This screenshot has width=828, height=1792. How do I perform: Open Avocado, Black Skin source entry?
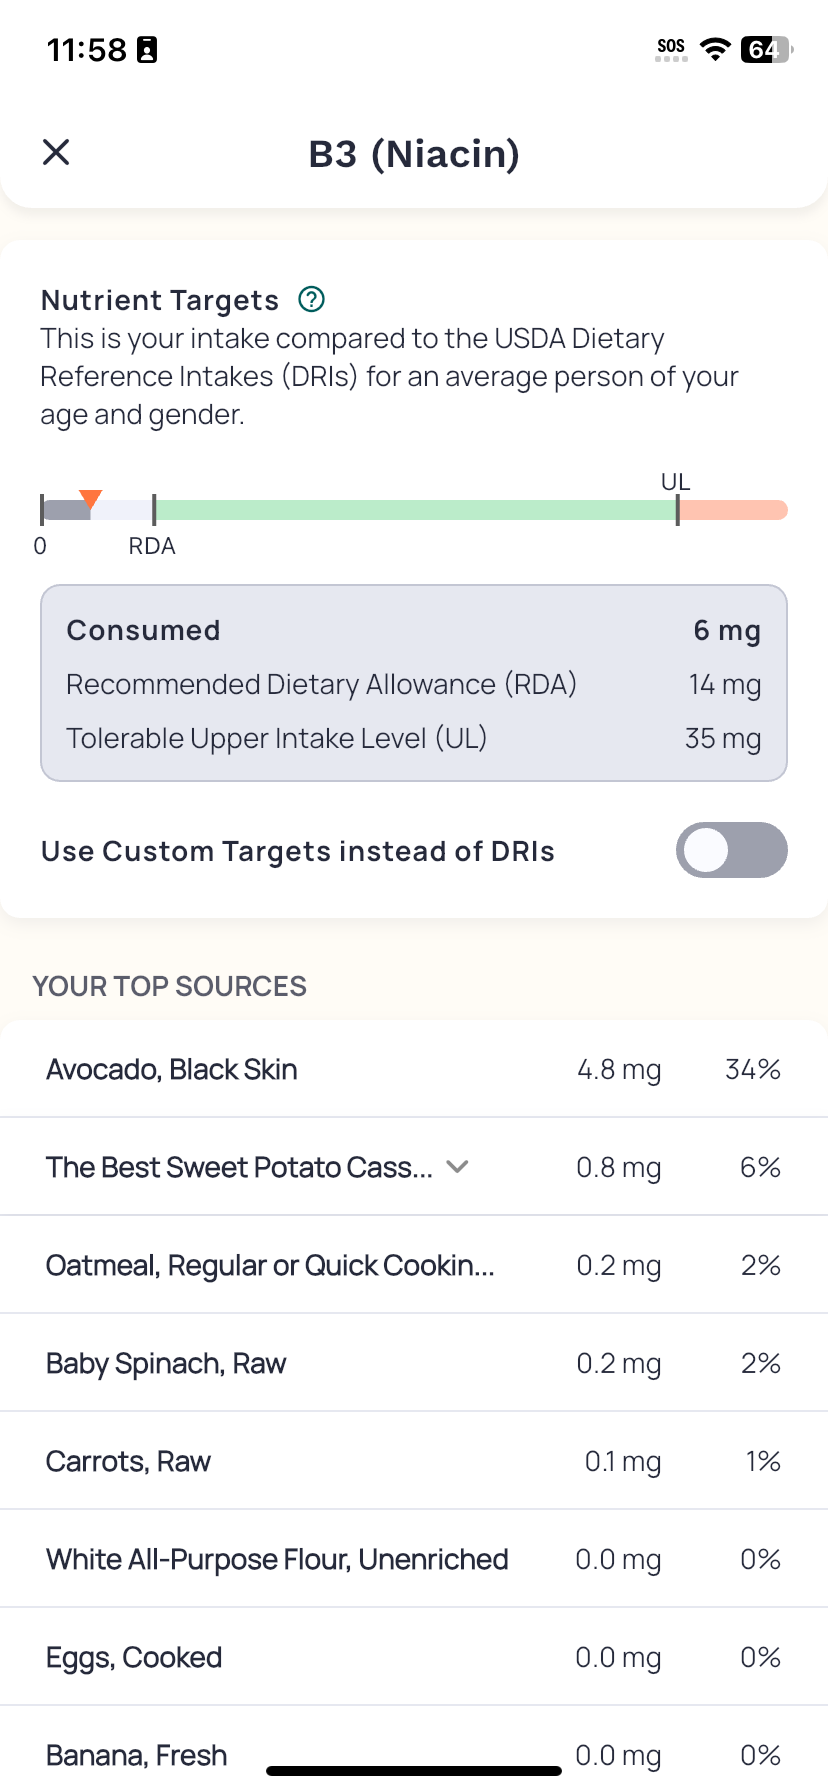click(414, 1069)
